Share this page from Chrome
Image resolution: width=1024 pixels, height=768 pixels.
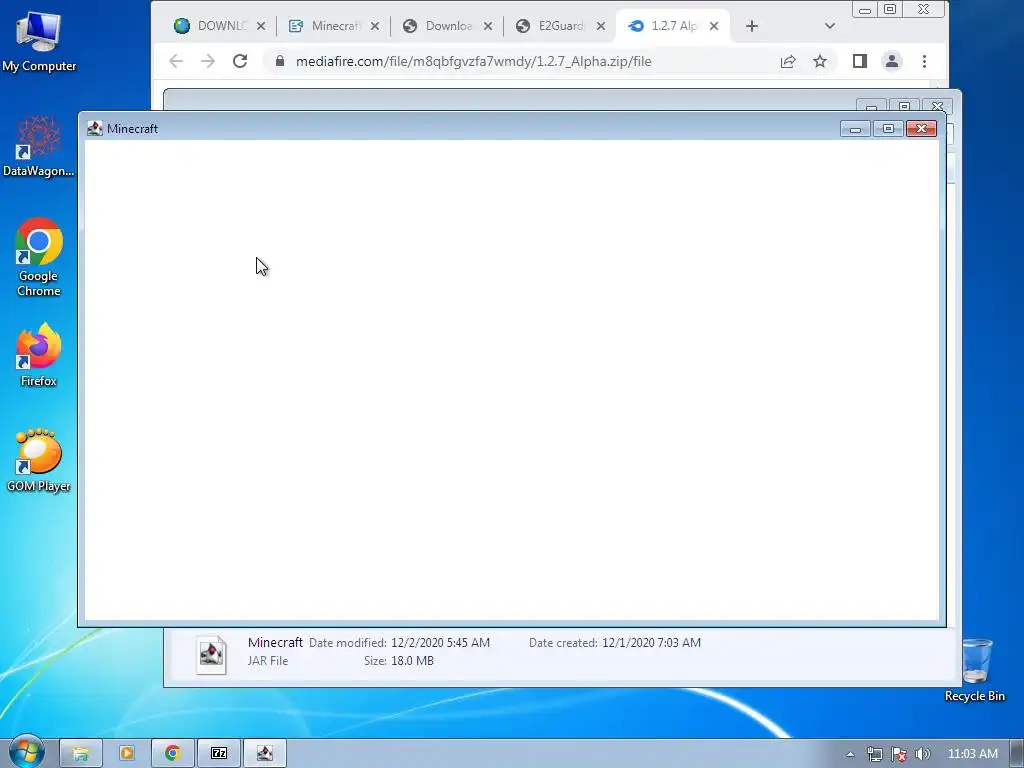tap(788, 61)
